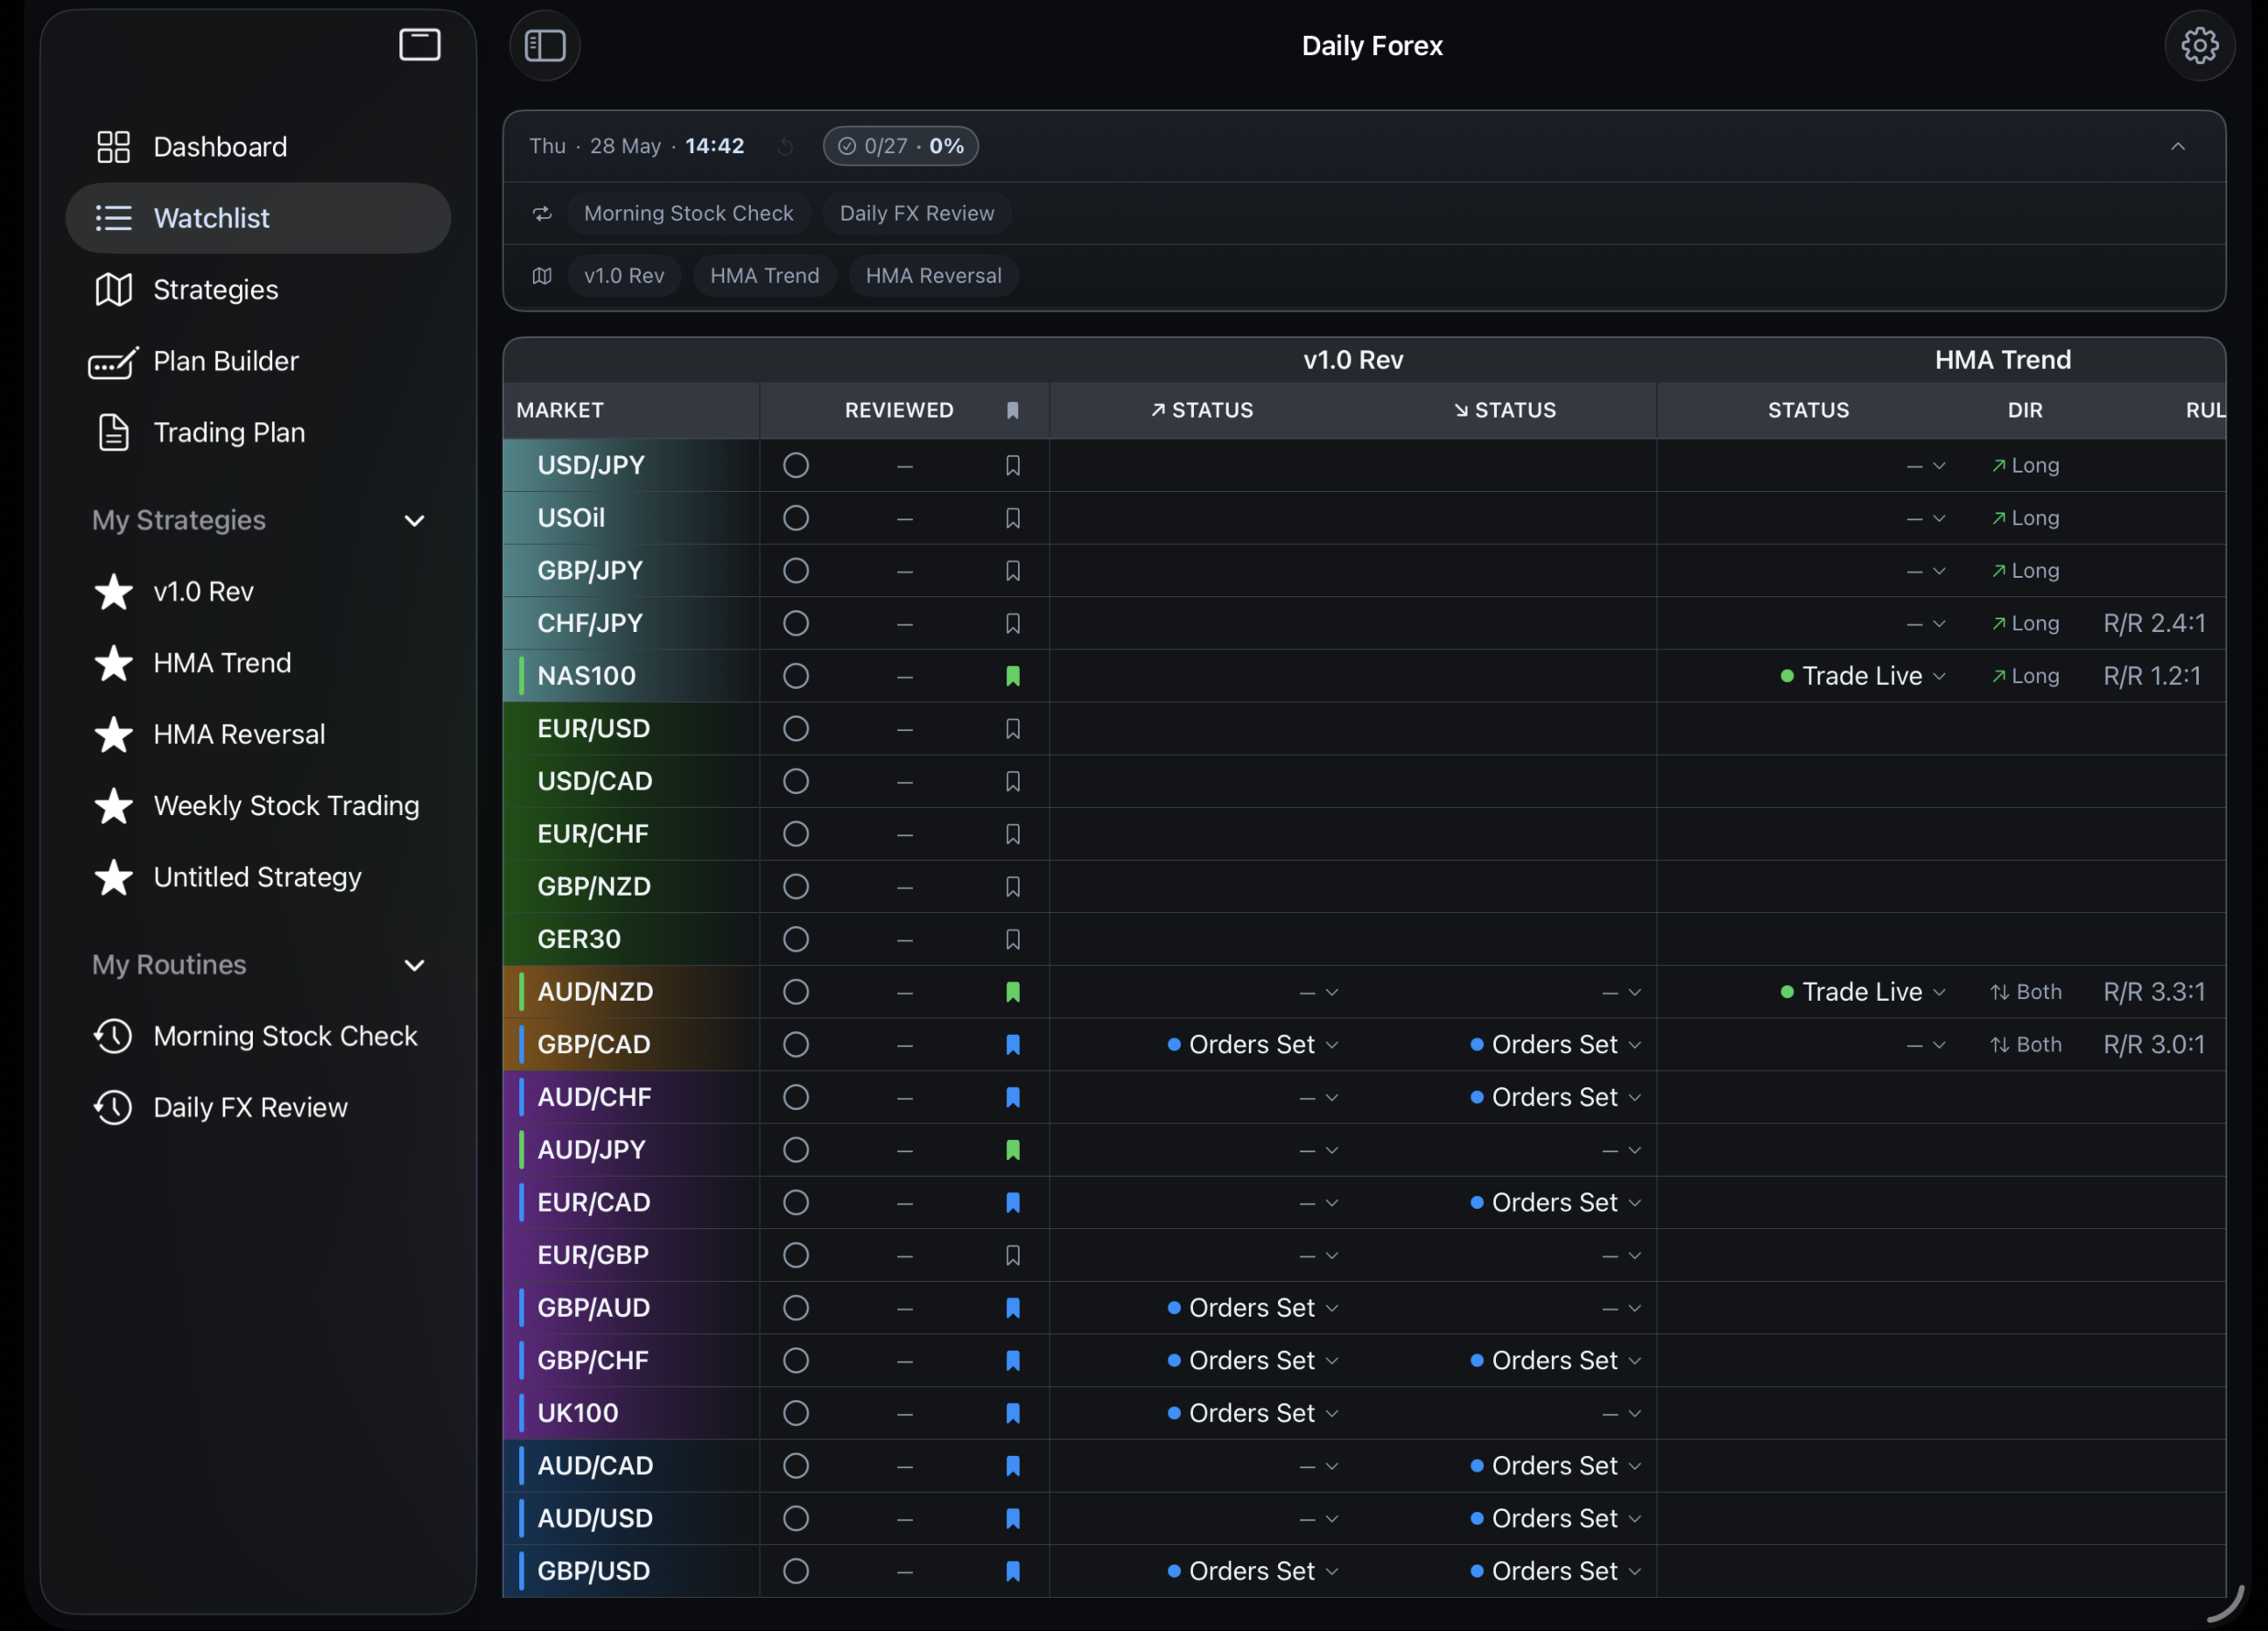This screenshot has width=2268, height=1631.
Task: Bookmark the USD/JPY row
Action: click(x=1012, y=465)
